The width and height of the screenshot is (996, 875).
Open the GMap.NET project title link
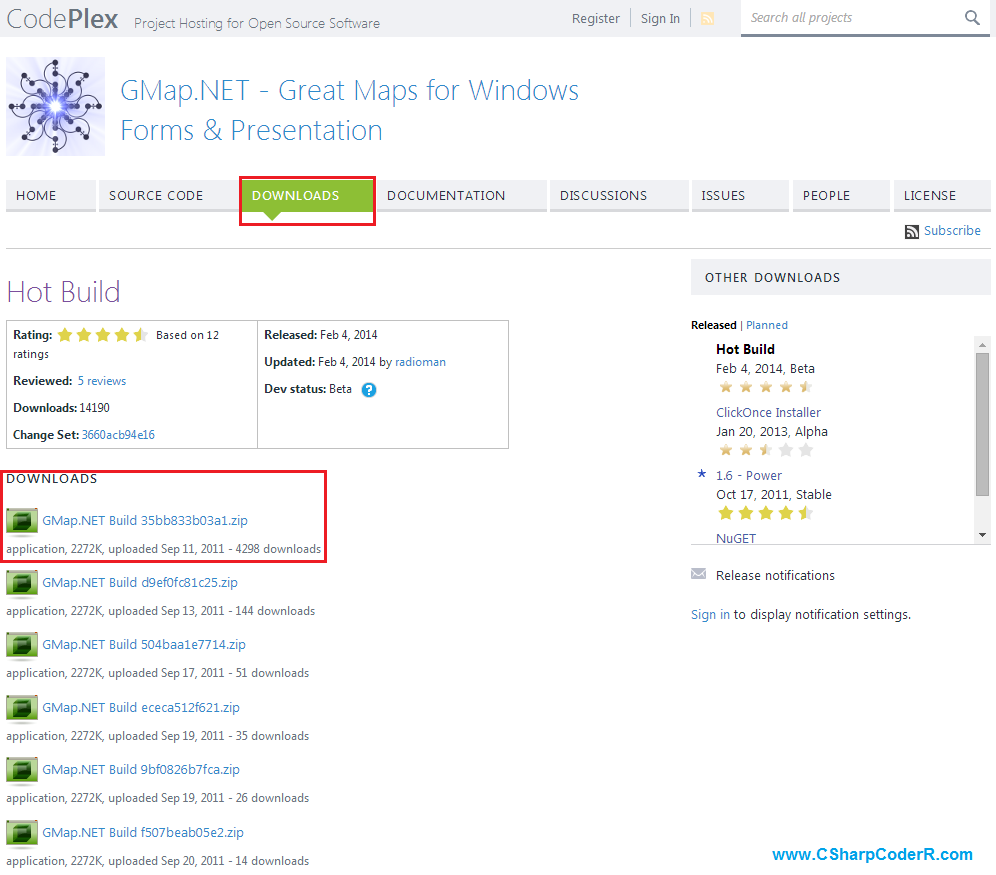tap(349, 110)
